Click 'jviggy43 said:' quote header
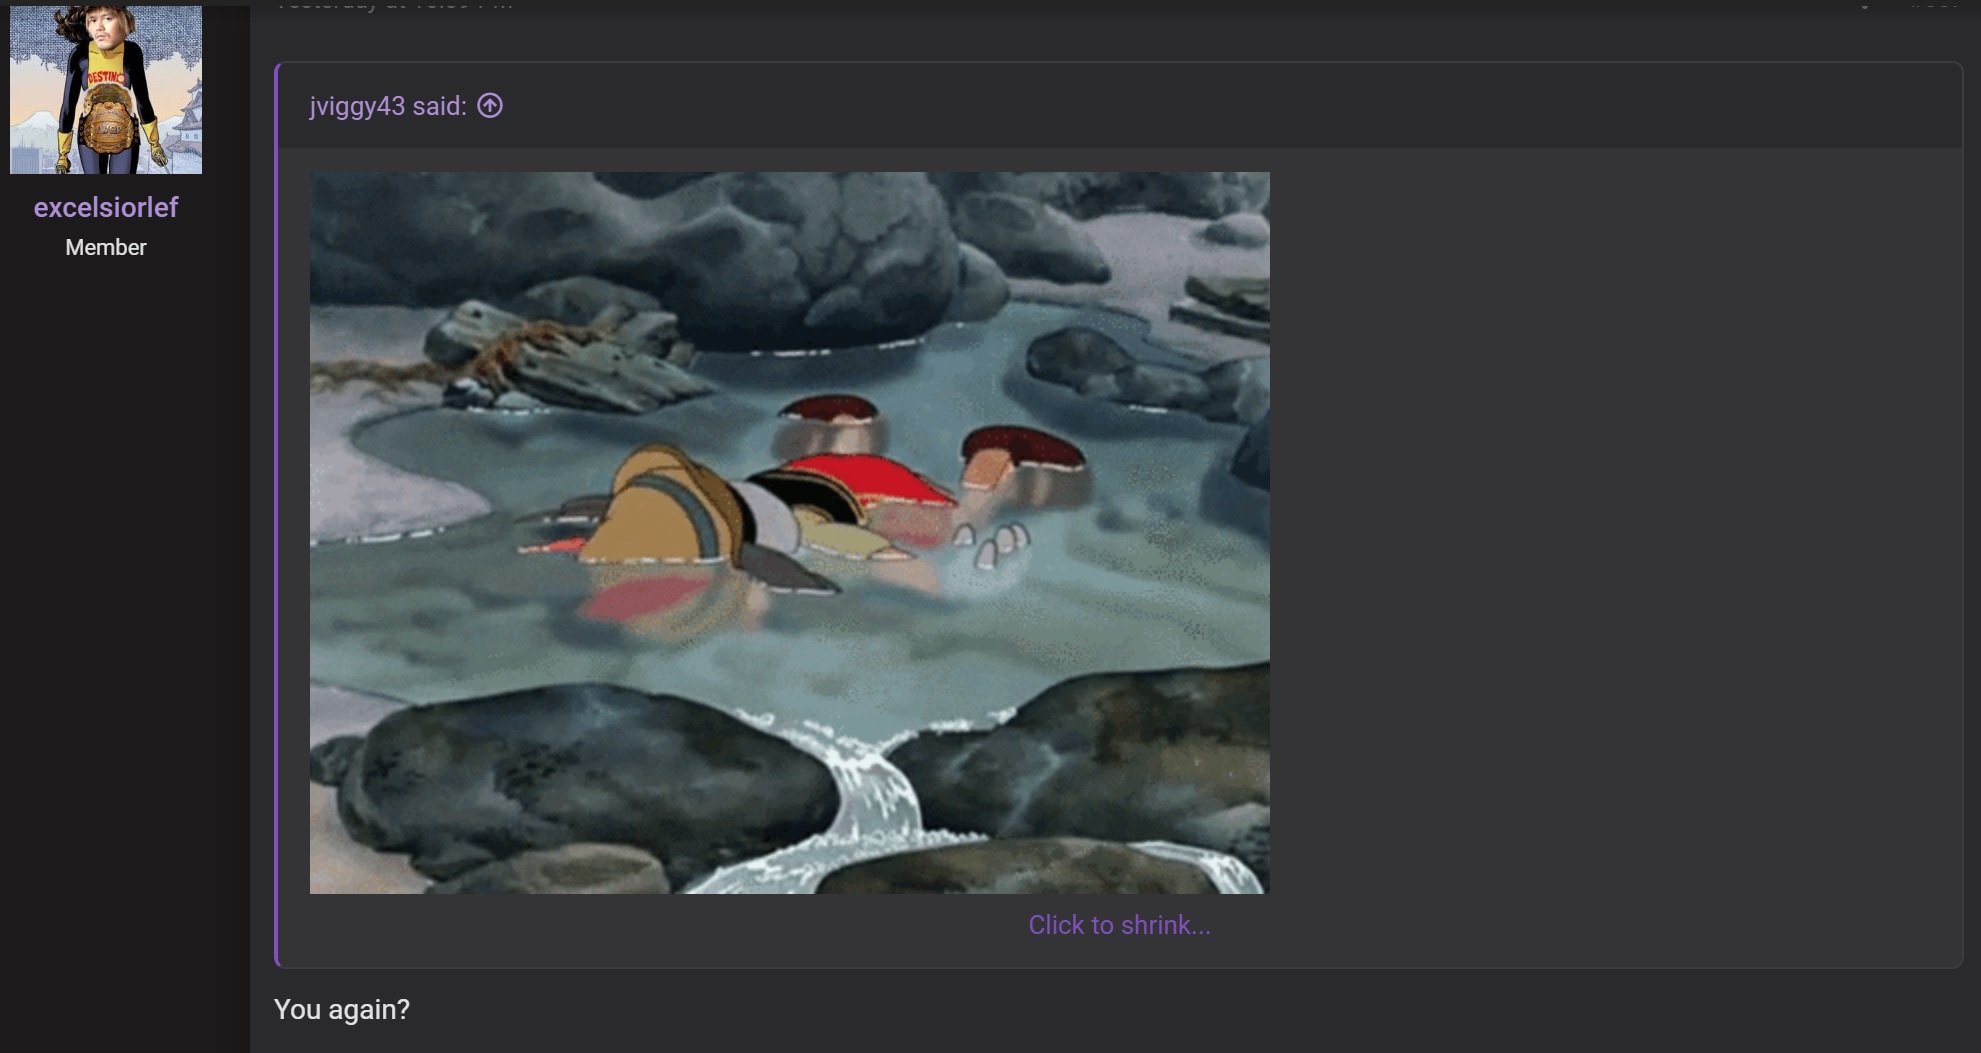 [x=388, y=106]
